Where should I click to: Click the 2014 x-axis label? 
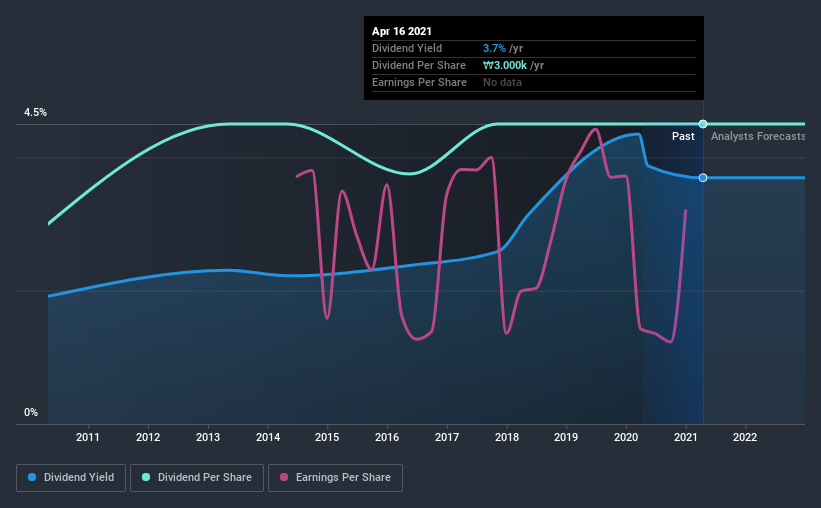pos(268,437)
